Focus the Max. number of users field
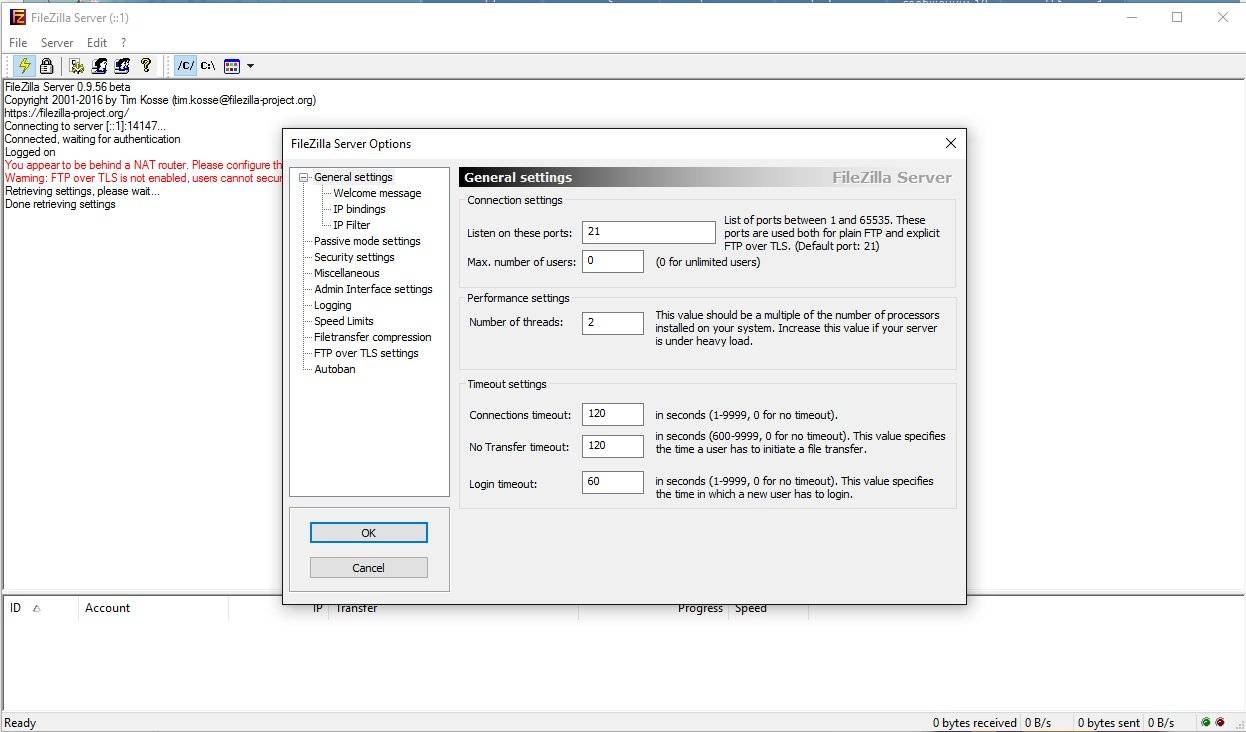This screenshot has width=1246, height=732. point(613,262)
